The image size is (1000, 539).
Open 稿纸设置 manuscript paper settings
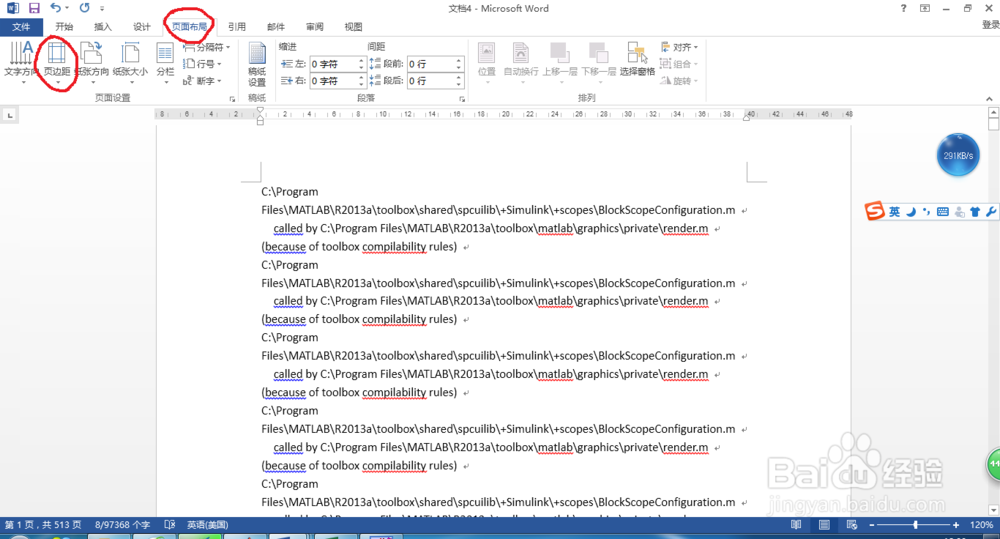pyautogui.click(x=257, y=64)
